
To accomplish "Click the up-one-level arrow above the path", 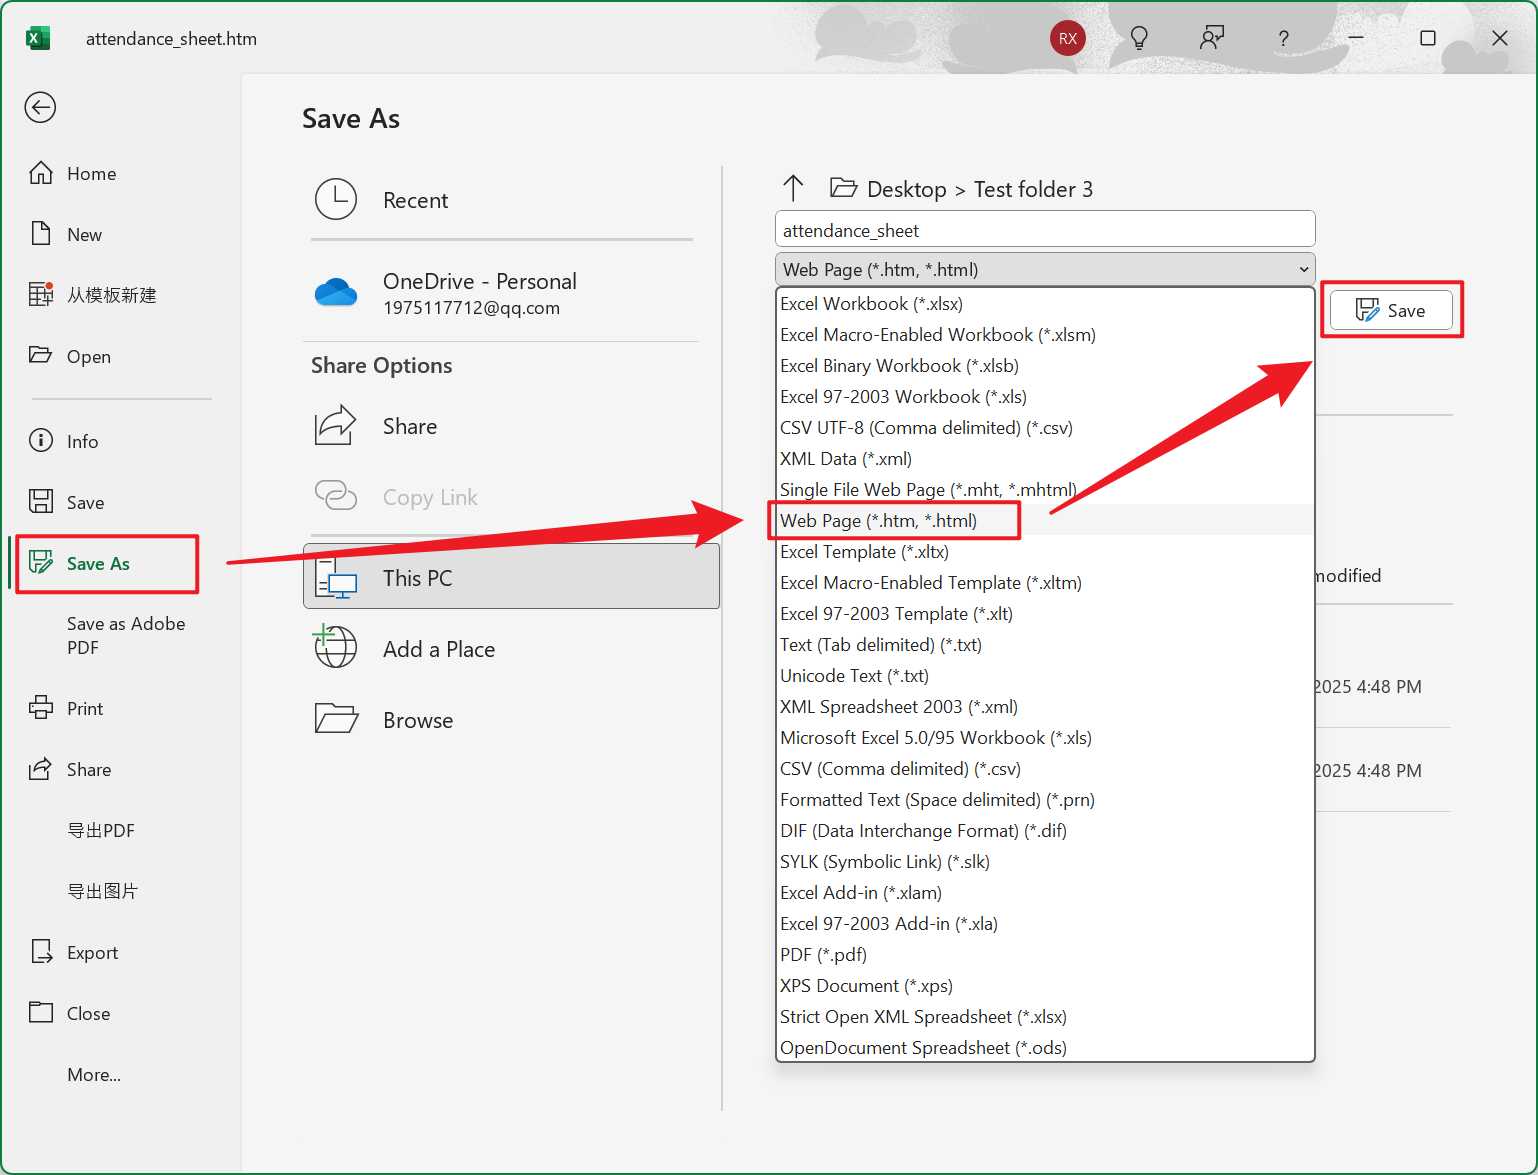I will (793, 188).
